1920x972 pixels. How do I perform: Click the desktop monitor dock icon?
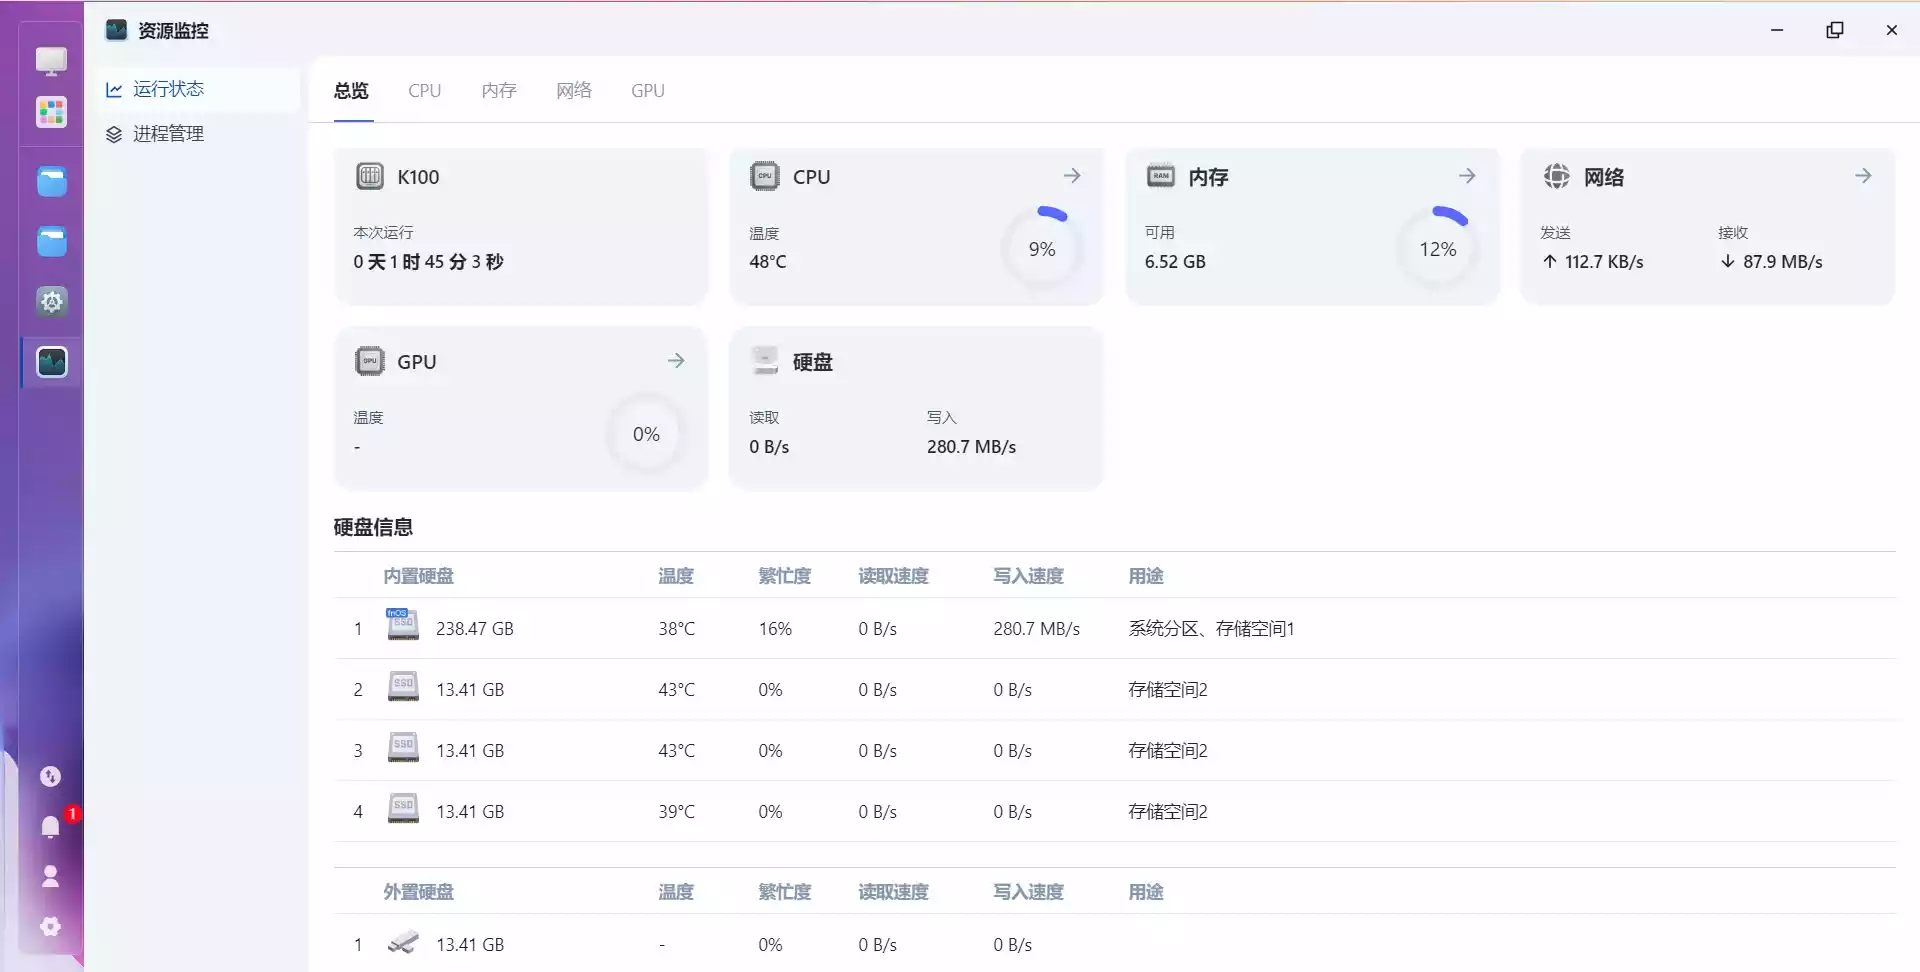(x=51, y=61)
